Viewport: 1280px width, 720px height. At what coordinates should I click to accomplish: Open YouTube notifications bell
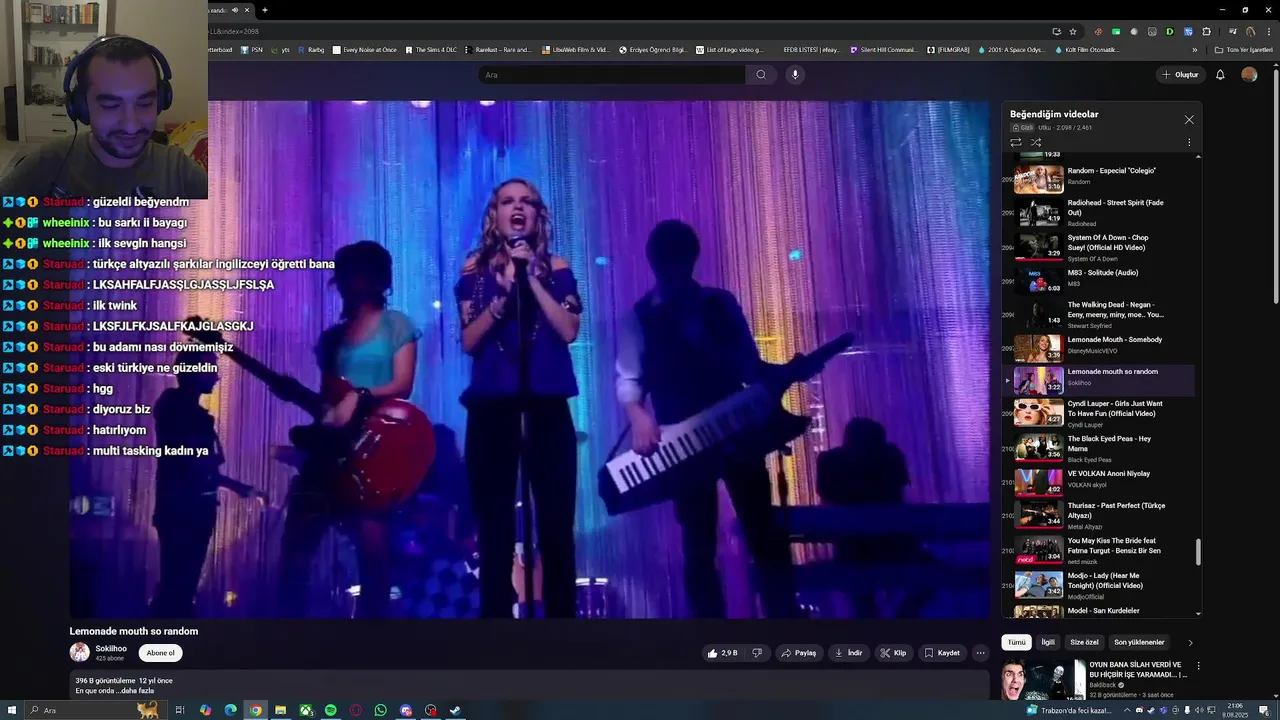click(1220, 75)
